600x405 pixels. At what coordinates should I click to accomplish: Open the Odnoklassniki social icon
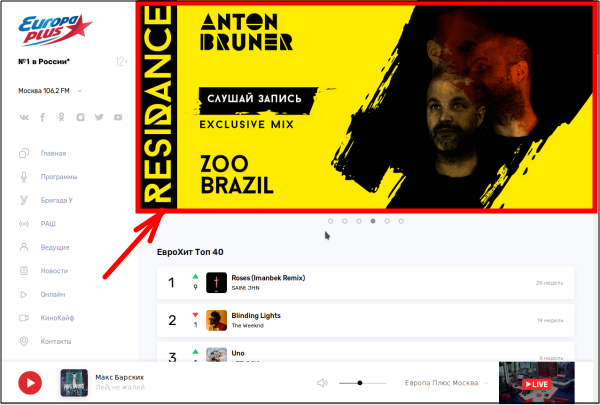pos(61,117)
